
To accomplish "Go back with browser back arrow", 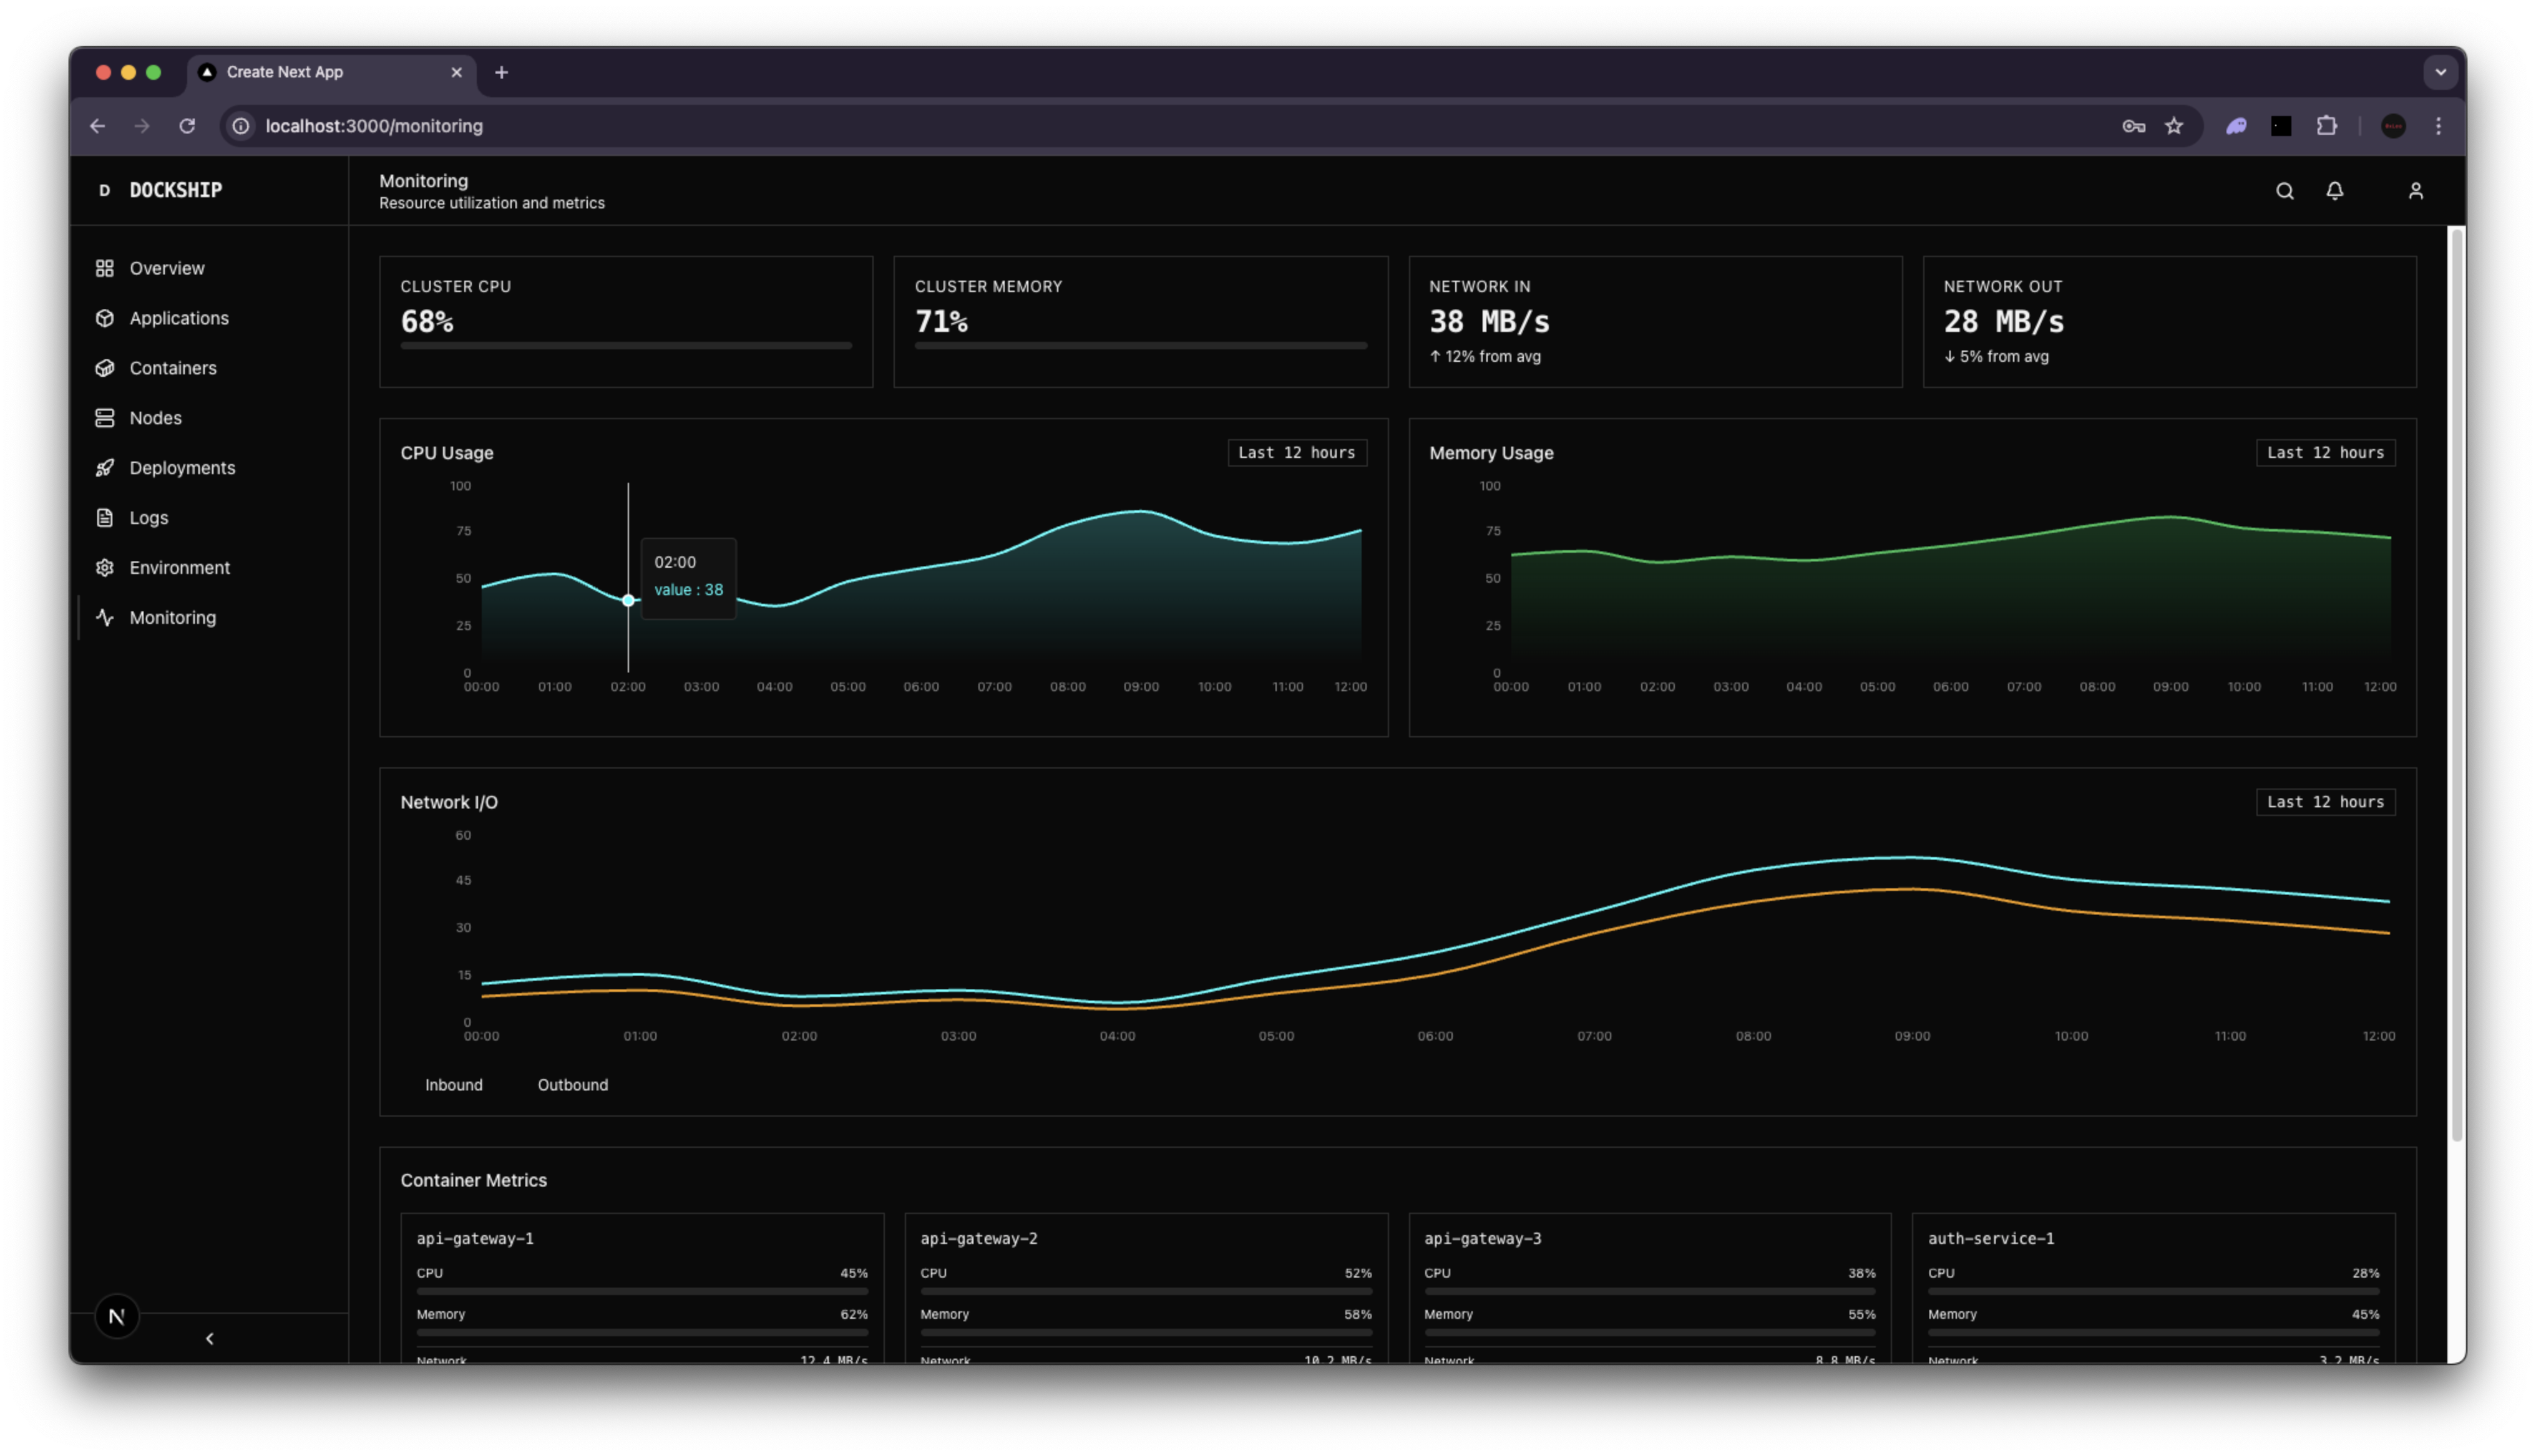I will click(x=97, y=126).
